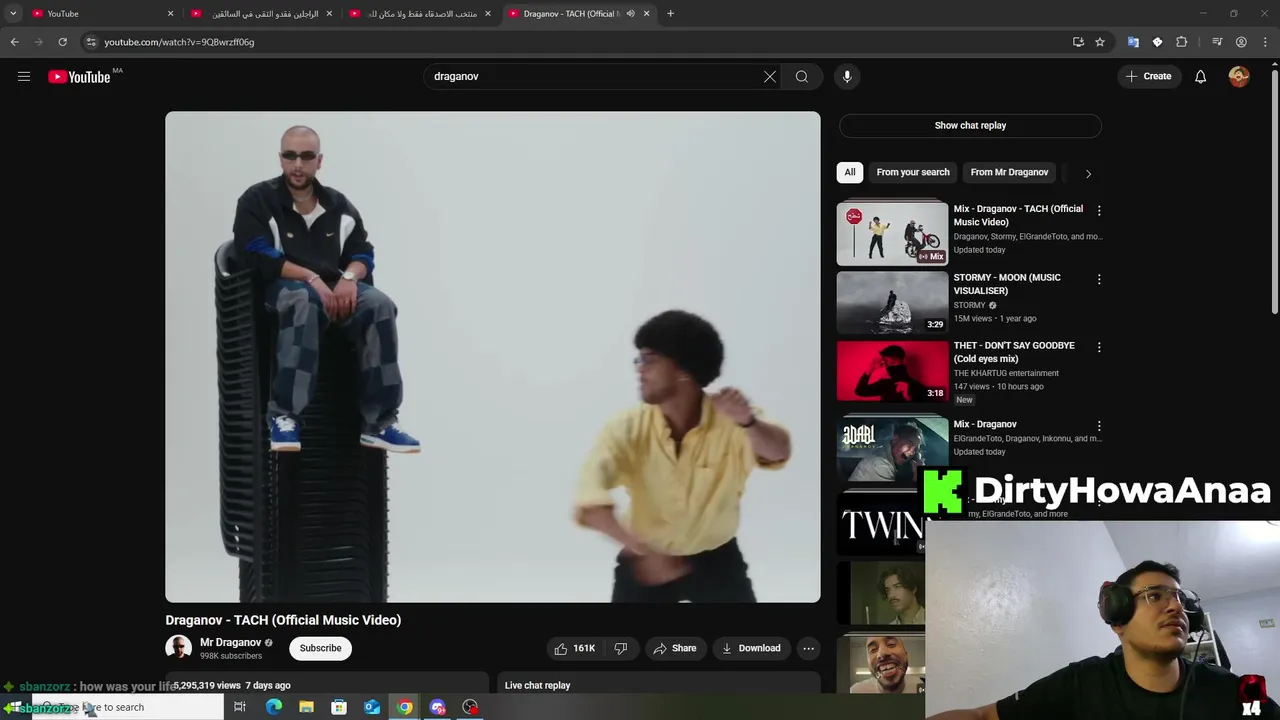Clear the draganov search query

[770, 76]
